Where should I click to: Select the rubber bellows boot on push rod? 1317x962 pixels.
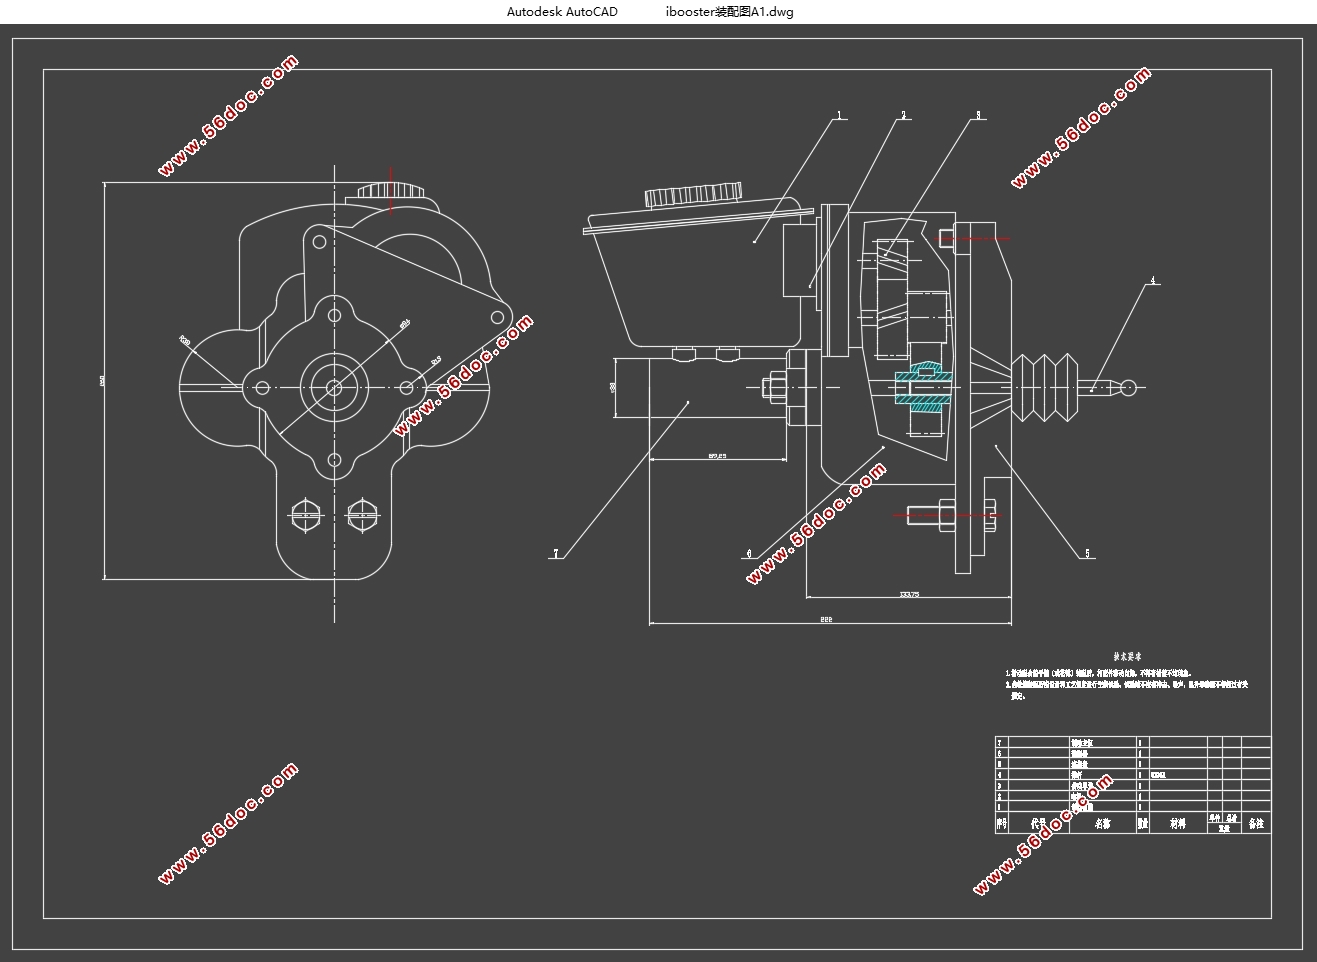(1046, 387)
